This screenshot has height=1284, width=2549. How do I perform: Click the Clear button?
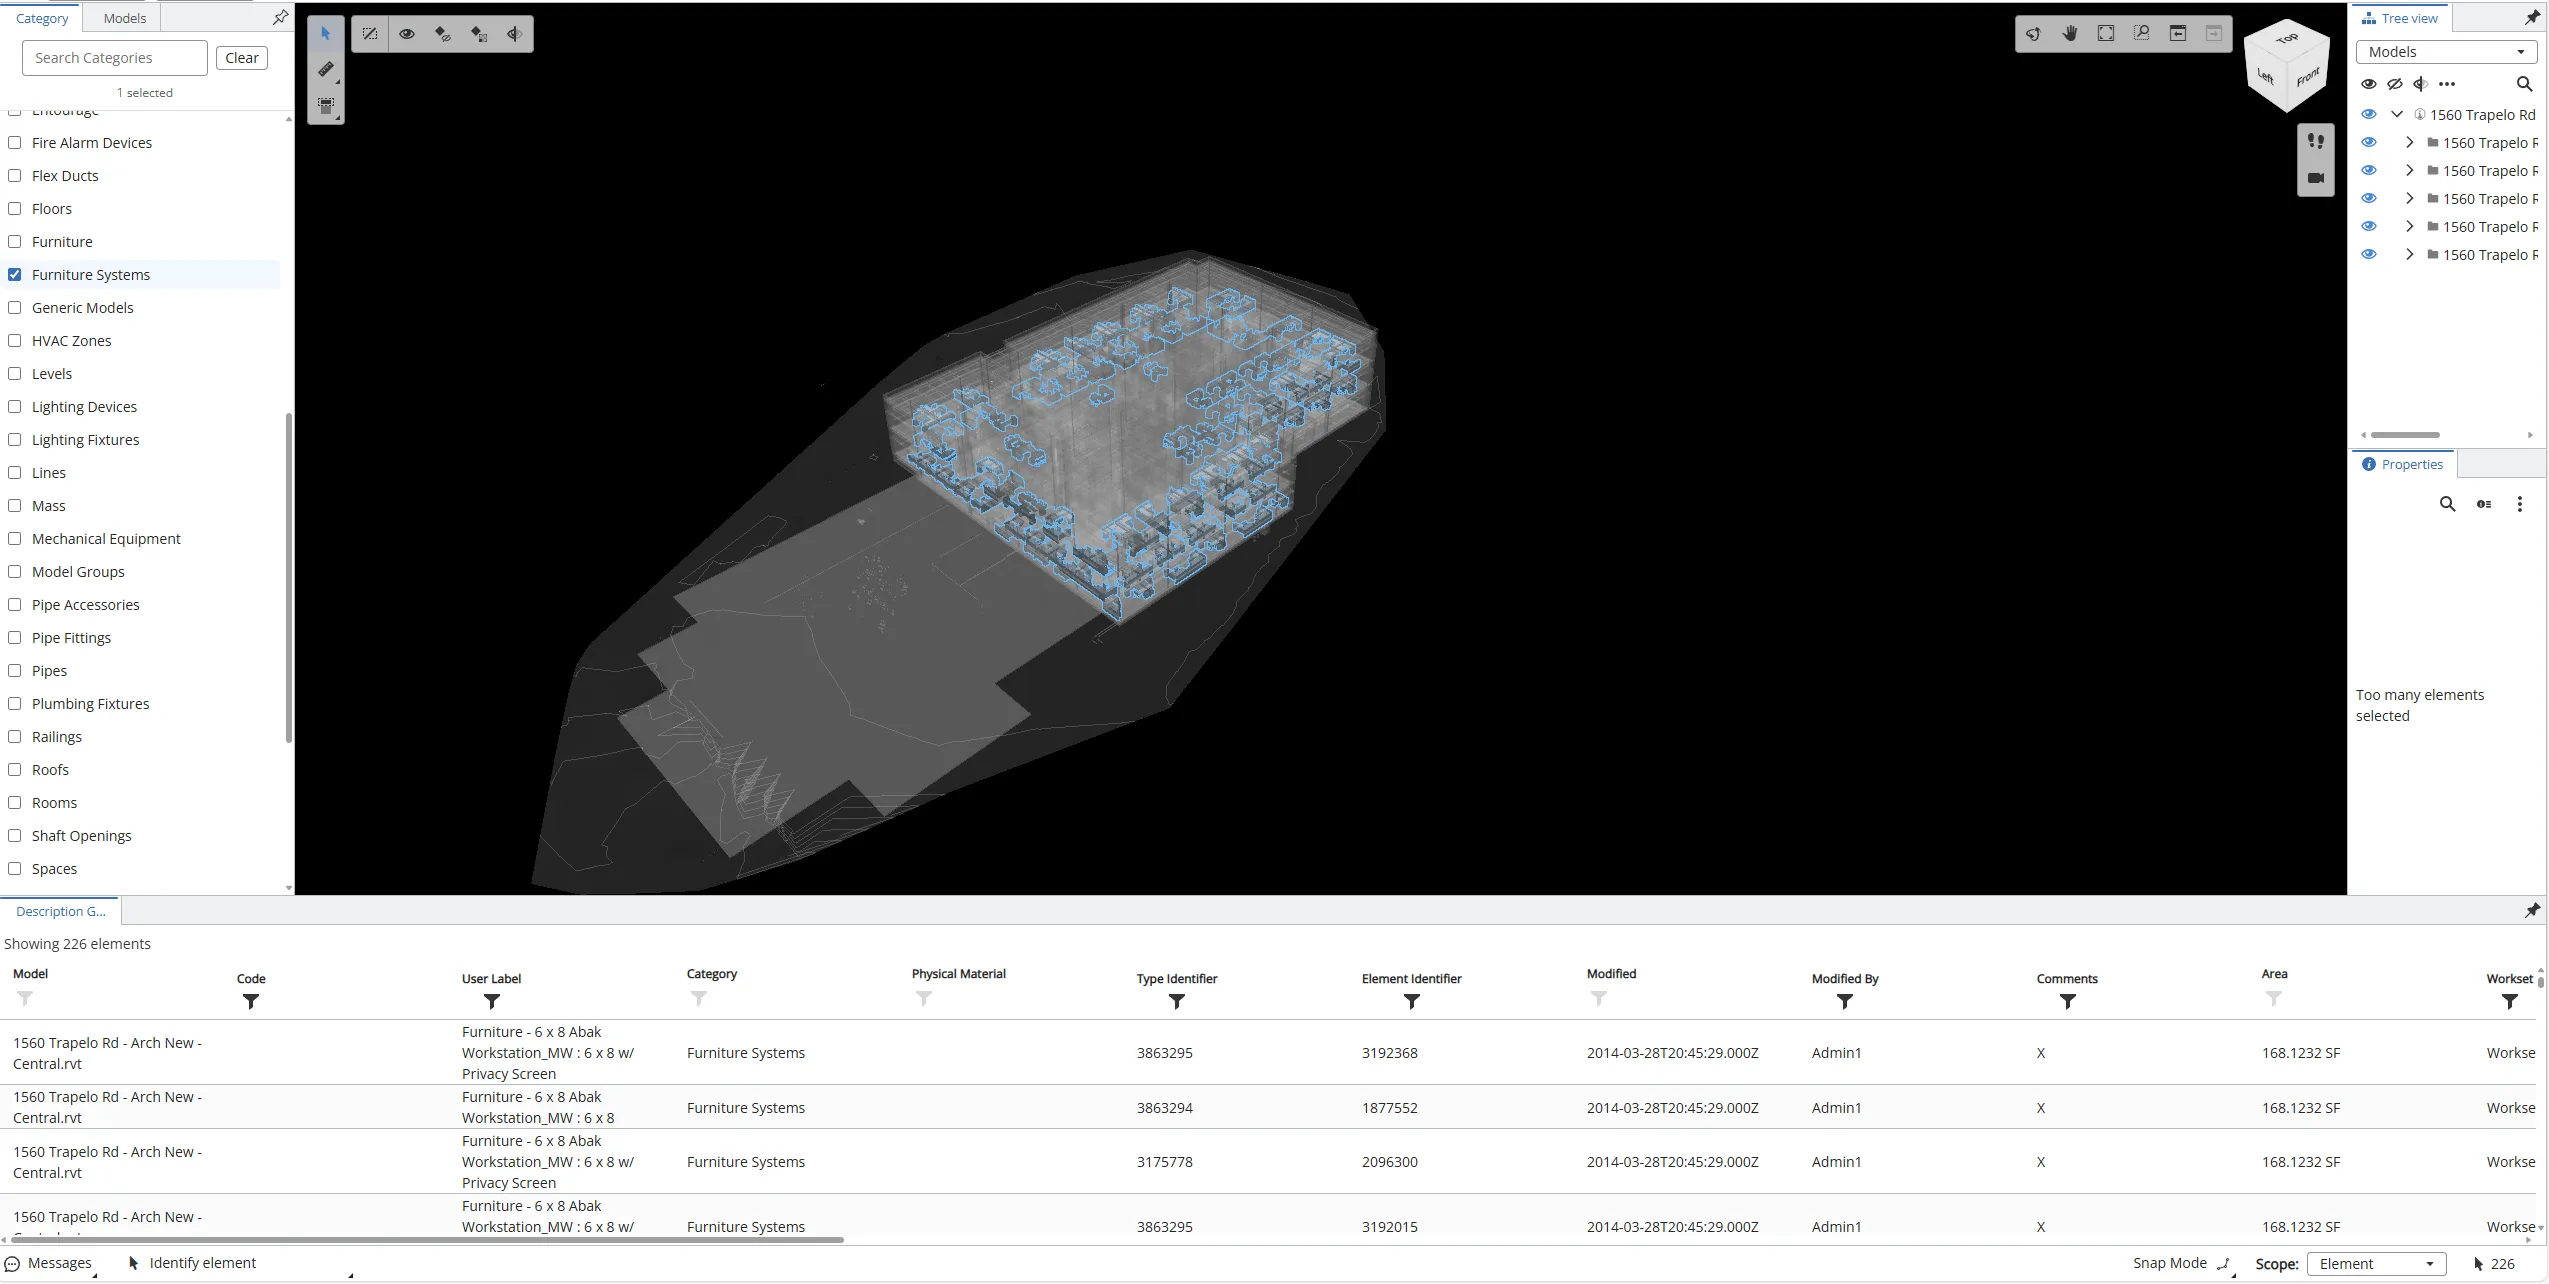(242, 58)
